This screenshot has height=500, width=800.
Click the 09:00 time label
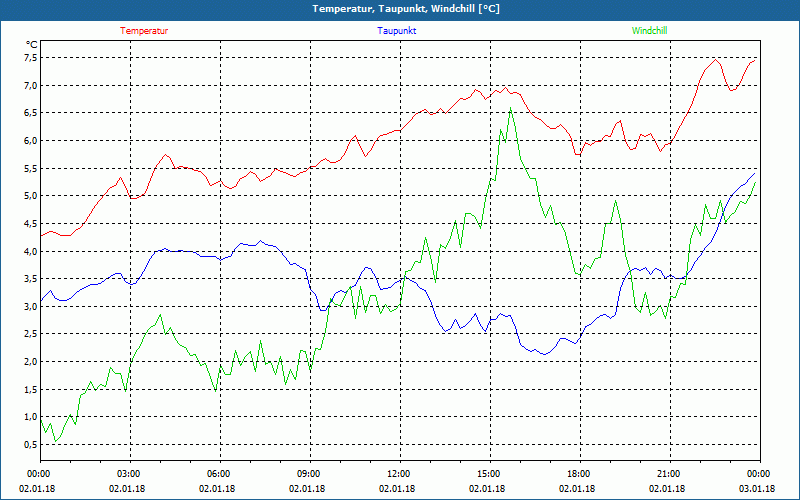tap(310, 474)
